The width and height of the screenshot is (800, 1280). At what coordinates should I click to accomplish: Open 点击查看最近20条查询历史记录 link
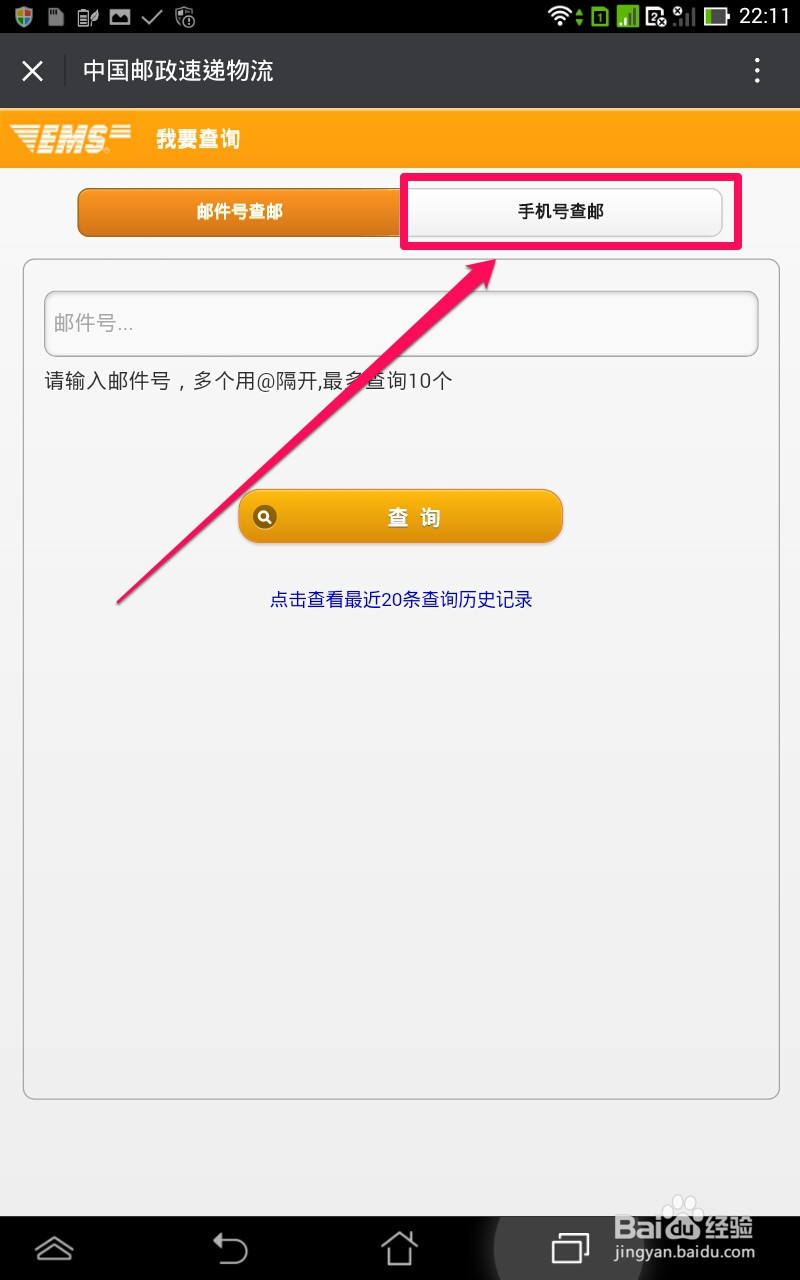coord(401,599)
